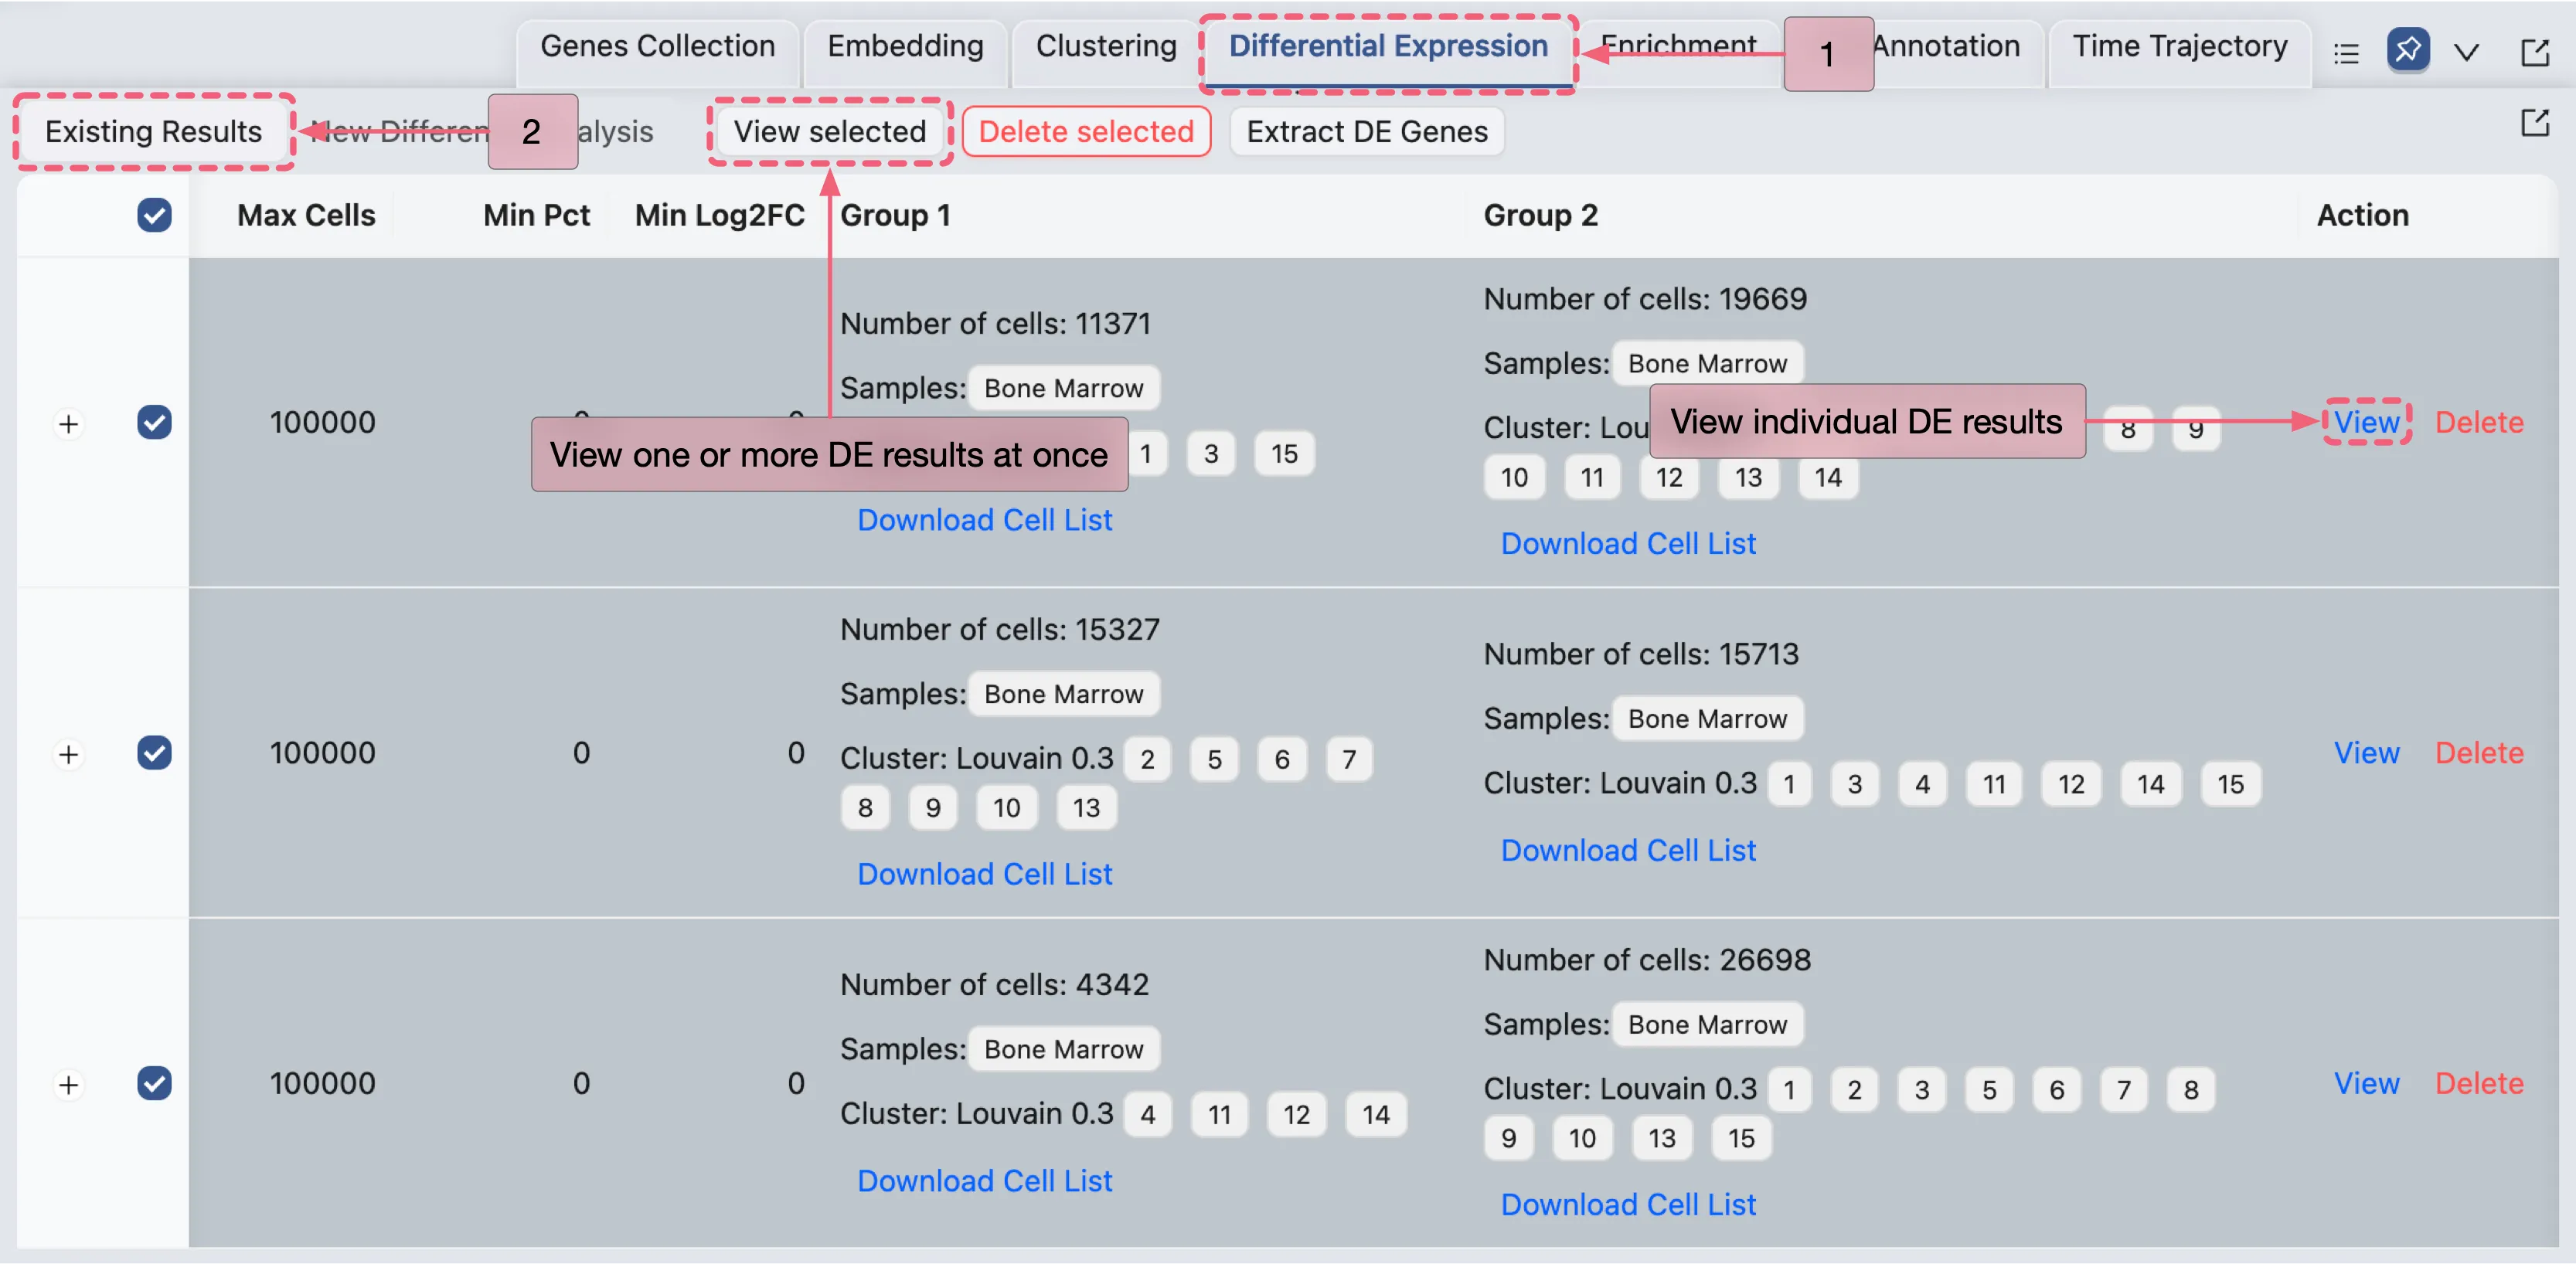Image resolution: width=2576 pixels, height=1264 pixels.
Task: Click the View selected button
Action: coord(829,131)
